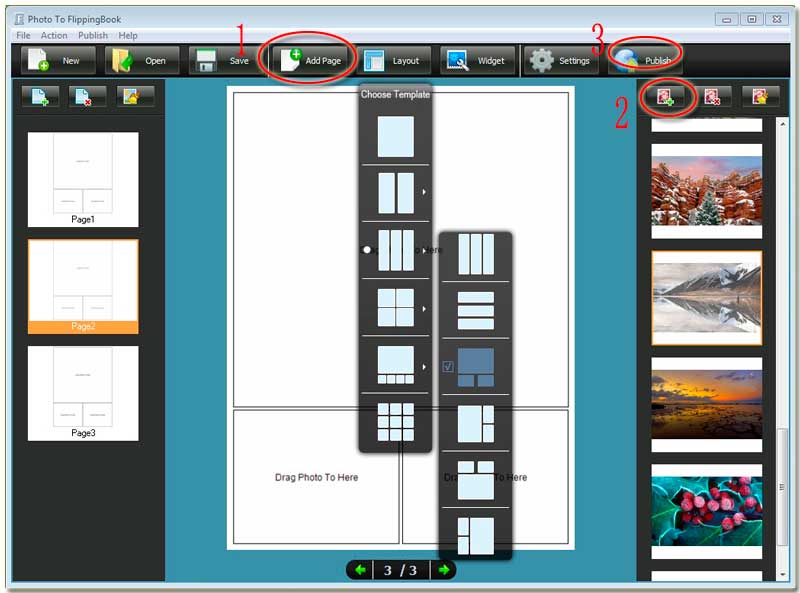Choose the single-photo template
Image resolution: width=800 pixels, height=593 pixels.
click(395, 136)
